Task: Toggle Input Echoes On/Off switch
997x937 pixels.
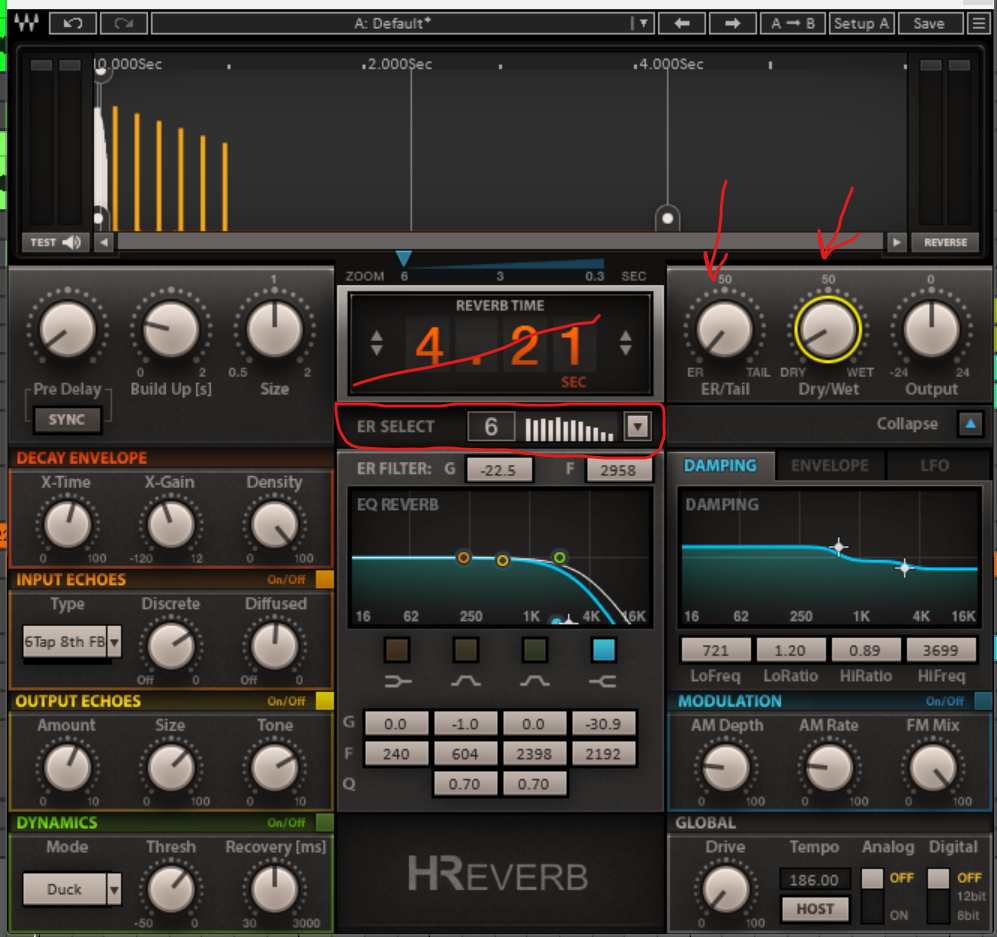Action: [x=324, y=580]
